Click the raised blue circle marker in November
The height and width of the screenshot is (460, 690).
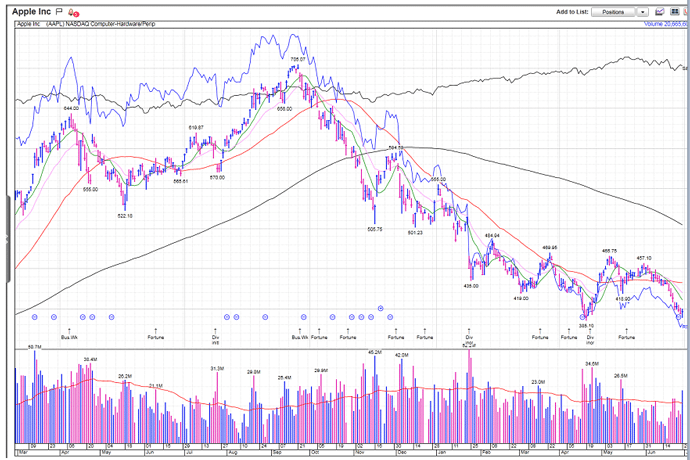pos(381,309)
